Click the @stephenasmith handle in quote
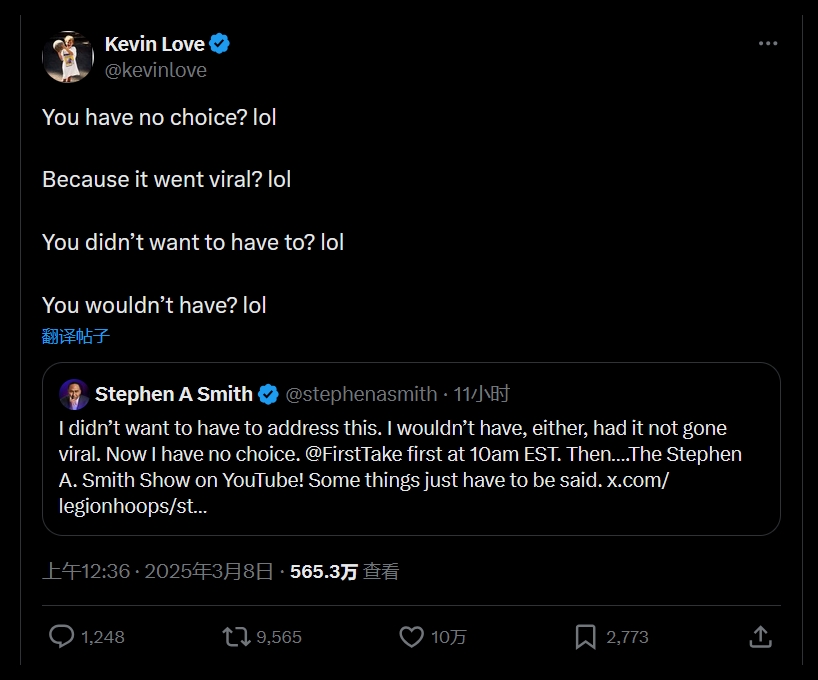 tap(361, 394)
